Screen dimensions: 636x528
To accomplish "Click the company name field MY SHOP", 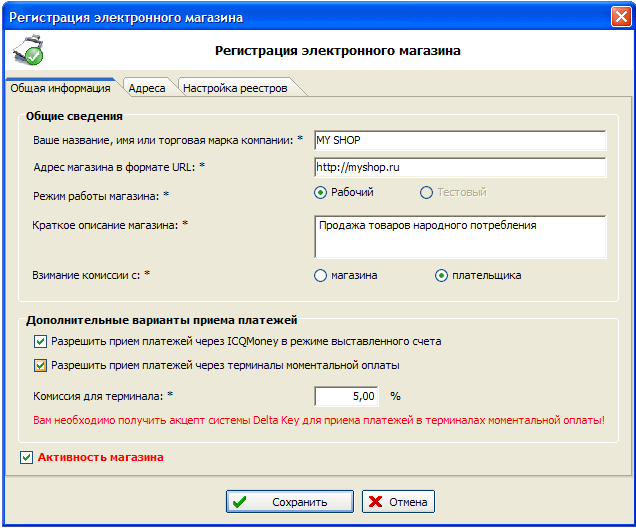I will coord(459,140).
